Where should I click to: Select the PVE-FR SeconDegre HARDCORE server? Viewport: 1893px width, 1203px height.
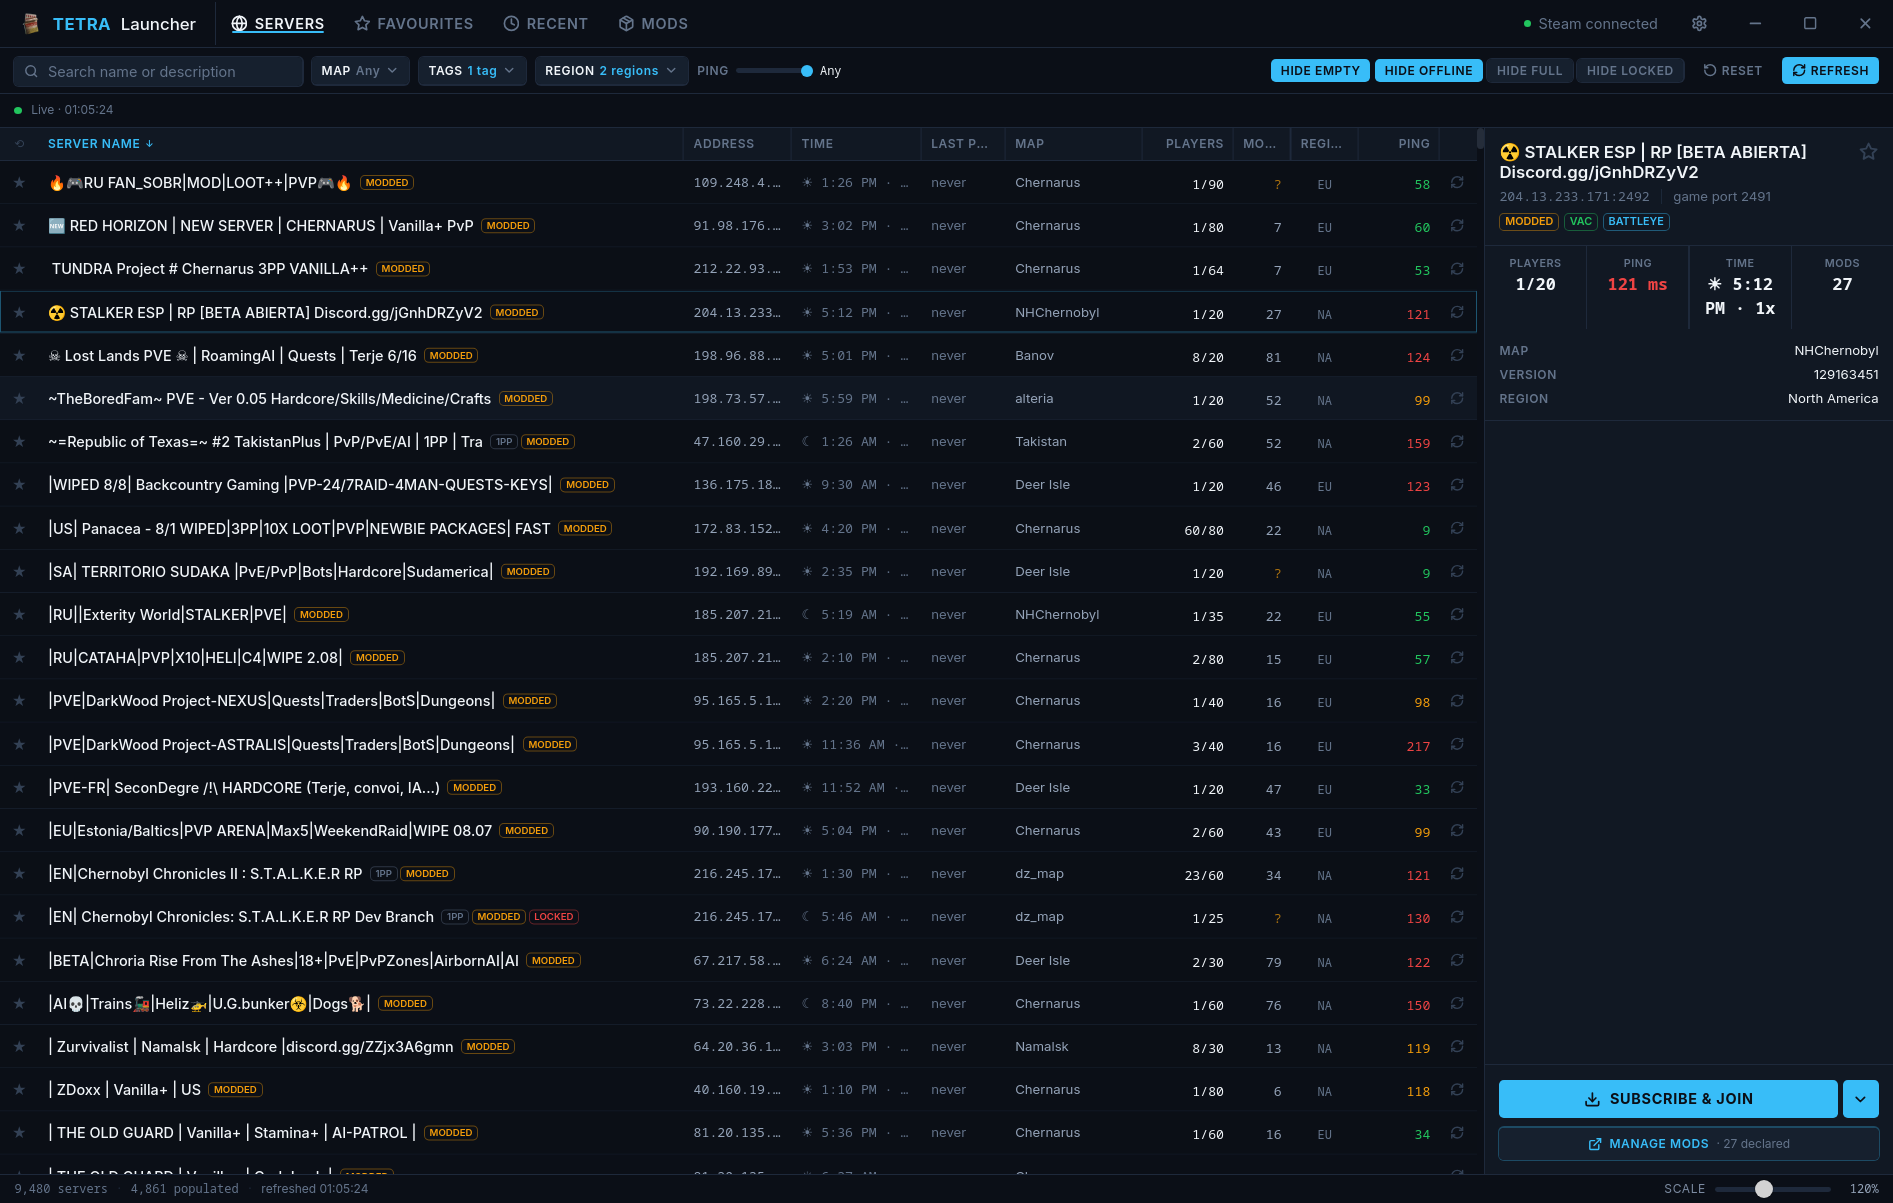[738, 788]
